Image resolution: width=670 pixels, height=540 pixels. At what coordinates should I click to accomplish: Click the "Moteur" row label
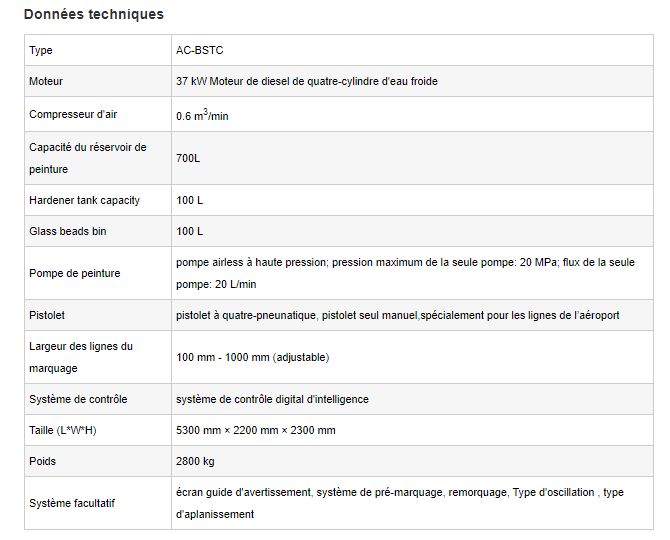(46, 81)
